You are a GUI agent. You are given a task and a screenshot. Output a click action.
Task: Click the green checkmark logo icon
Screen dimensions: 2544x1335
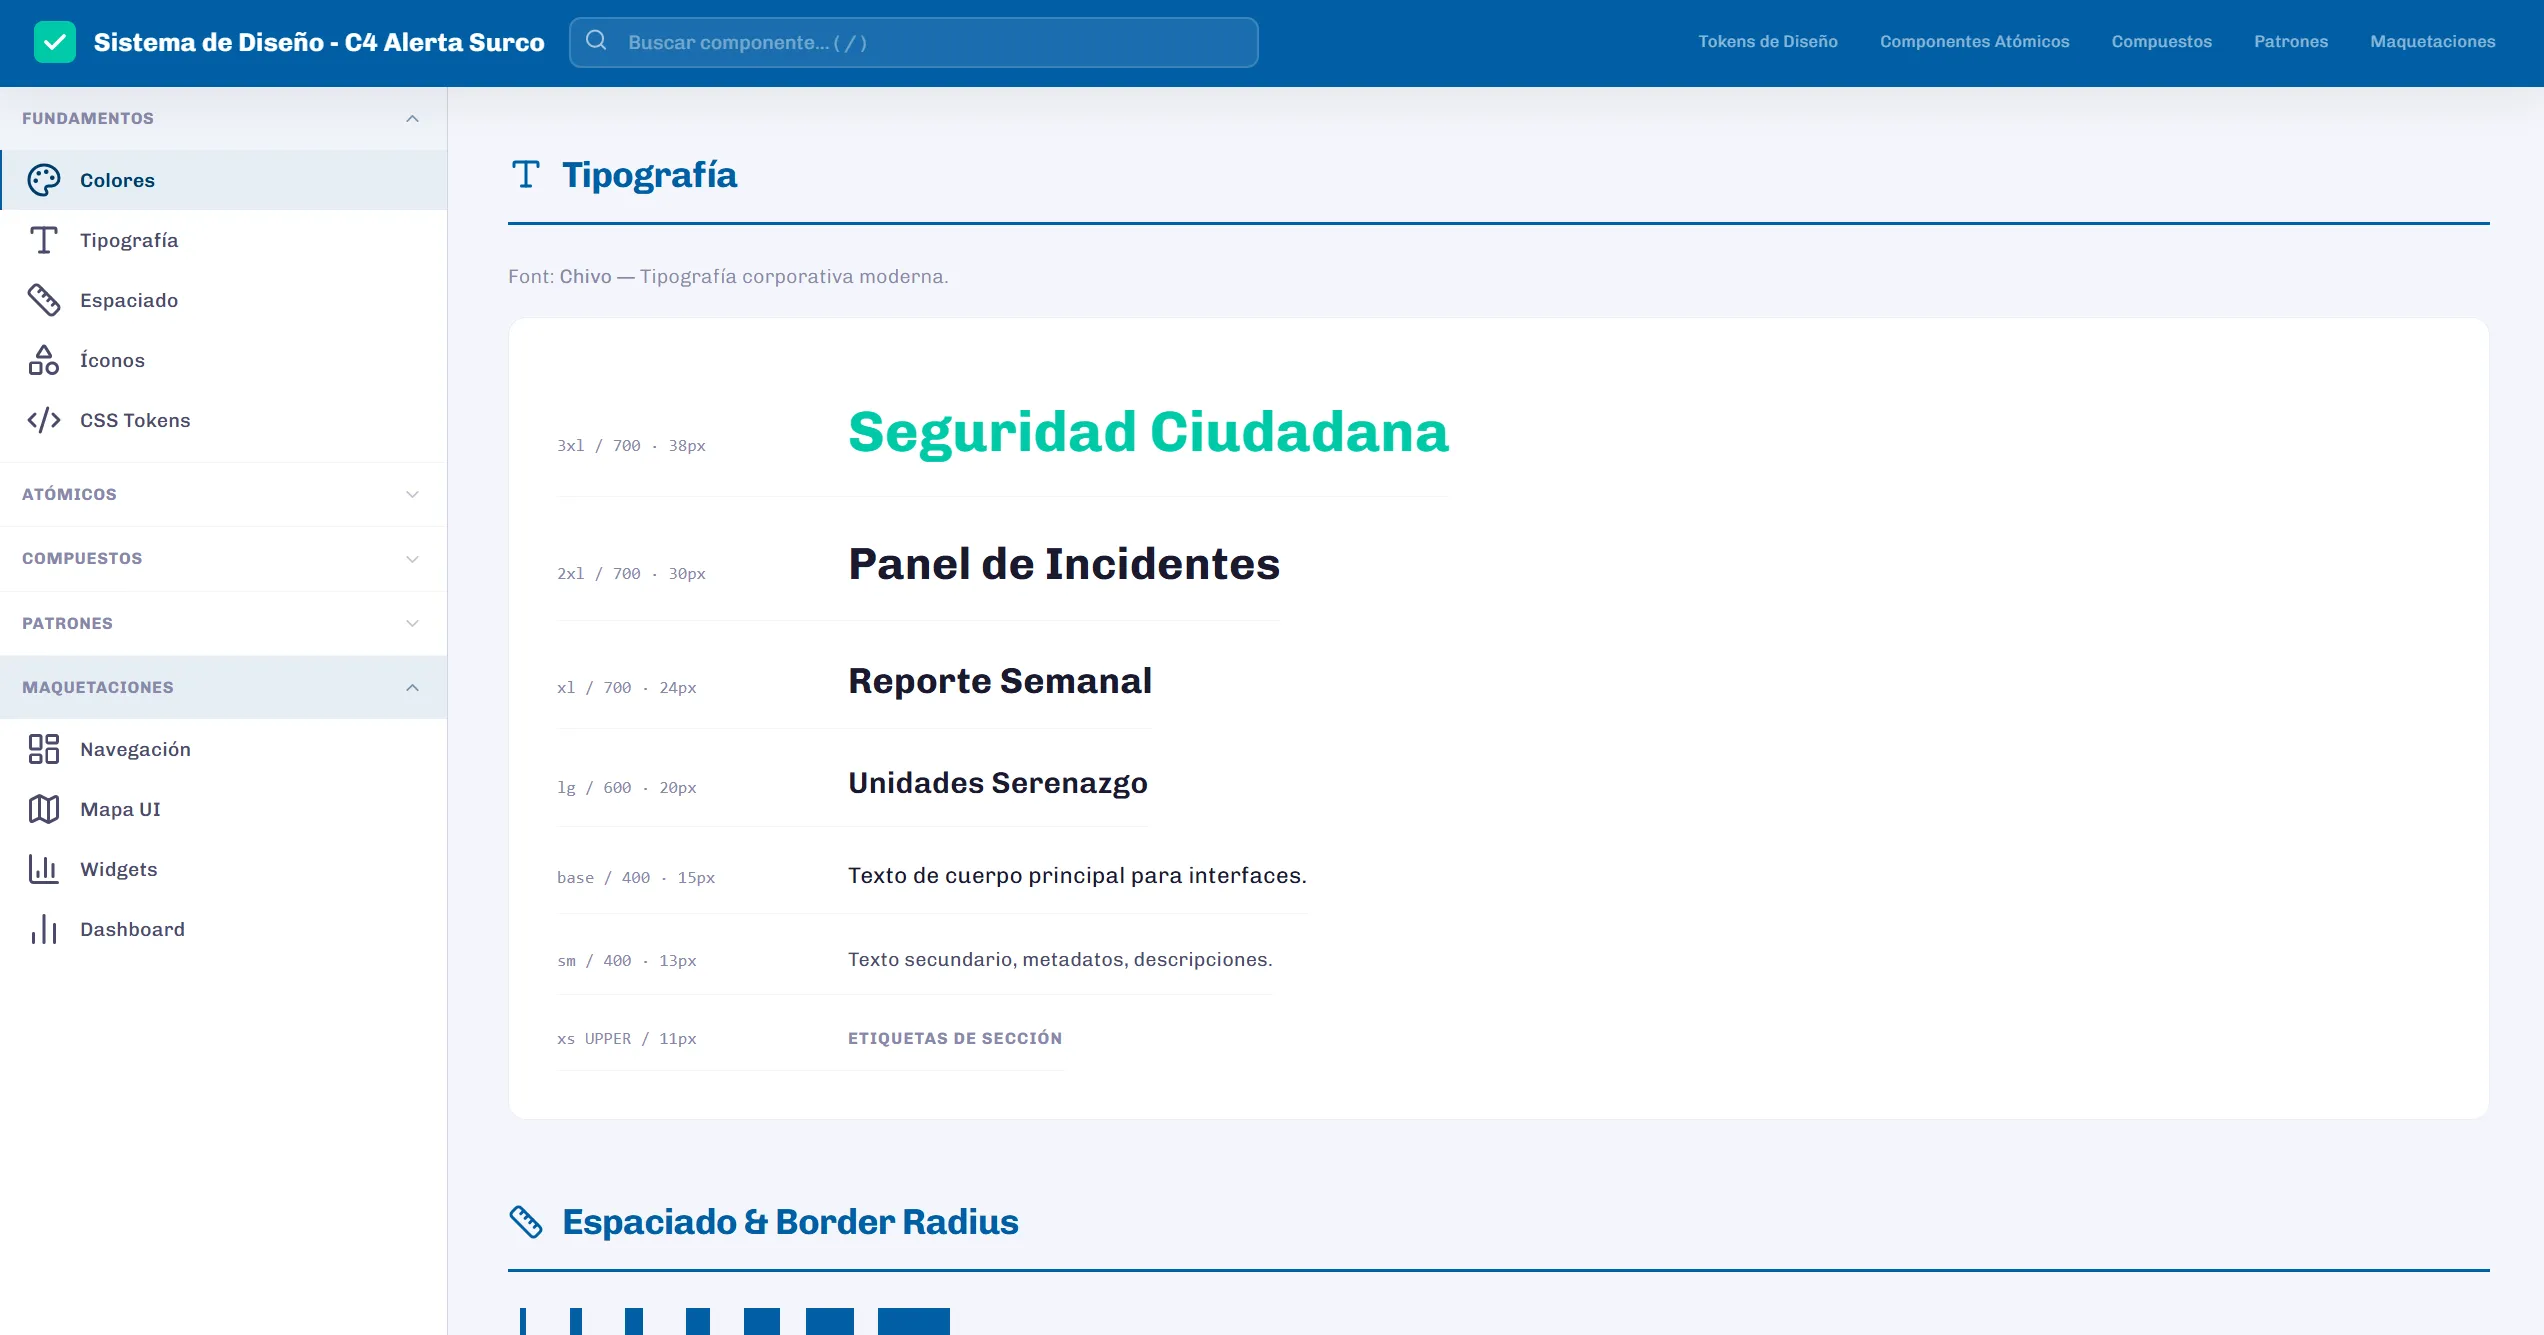coord(54,42)
